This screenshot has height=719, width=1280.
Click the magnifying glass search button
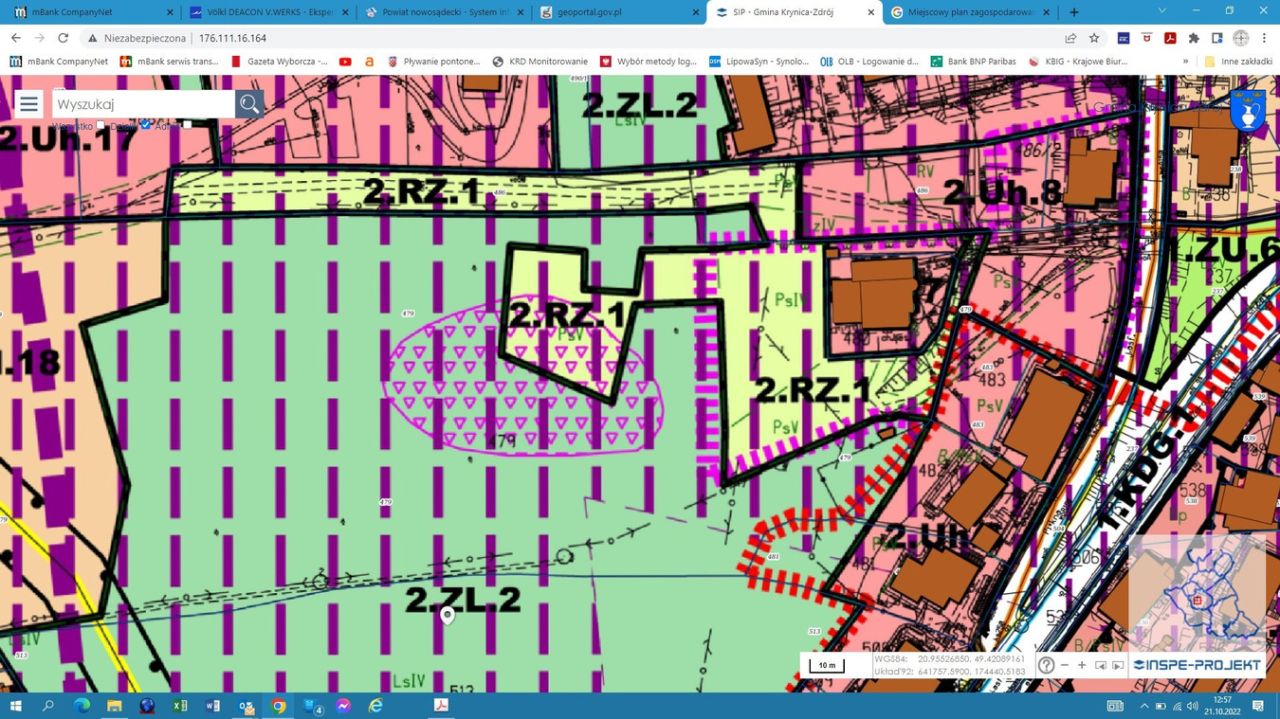click(x=249, y=104)
